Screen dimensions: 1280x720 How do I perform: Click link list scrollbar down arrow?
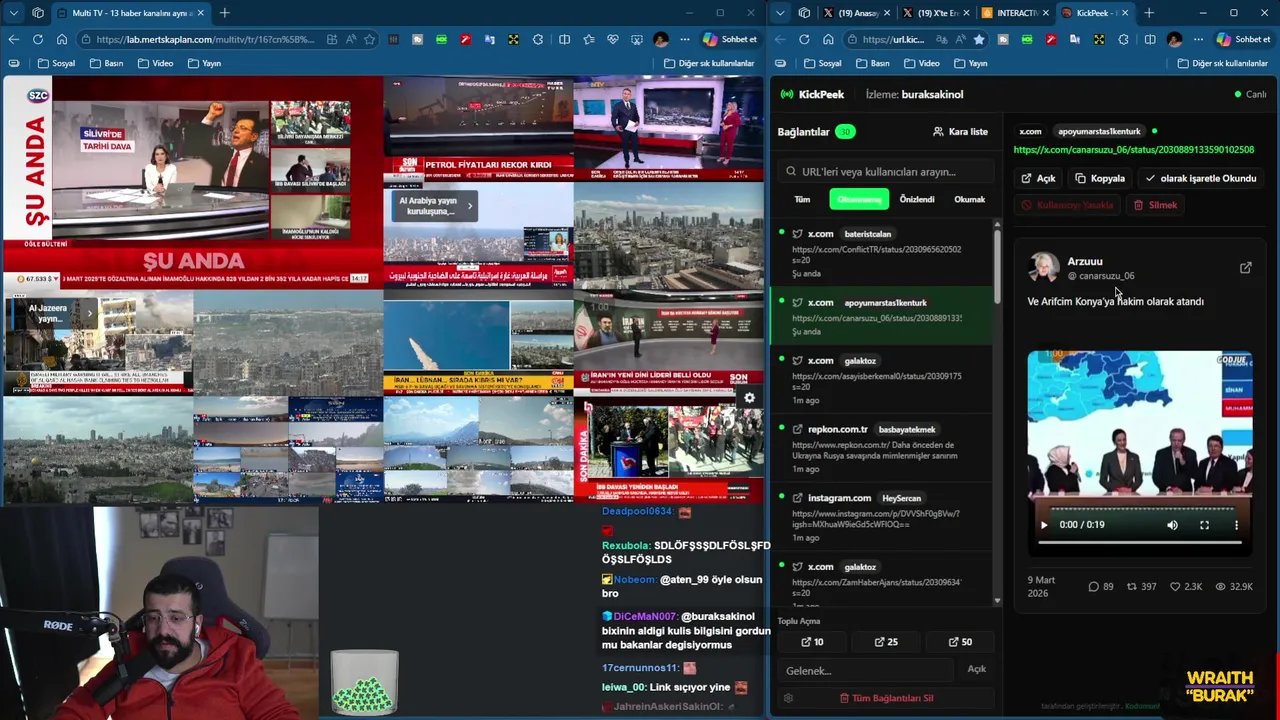pos(997,600)
